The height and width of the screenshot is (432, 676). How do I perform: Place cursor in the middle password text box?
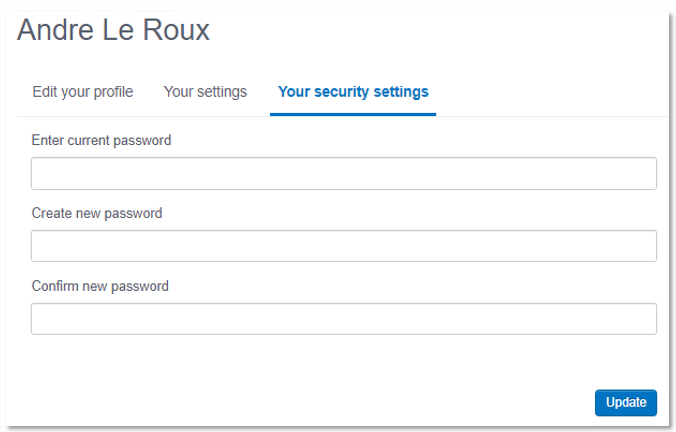(x=344, y=246)
